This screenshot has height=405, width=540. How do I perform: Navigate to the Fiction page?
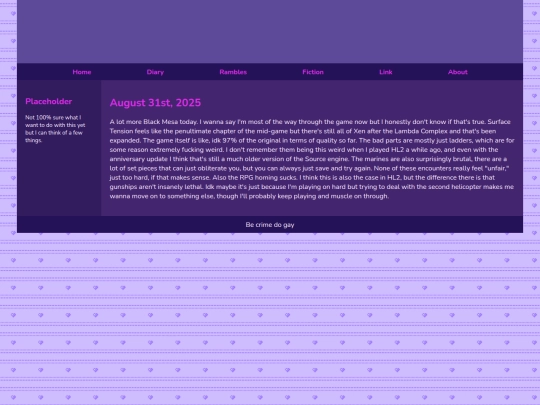point(313,72)
